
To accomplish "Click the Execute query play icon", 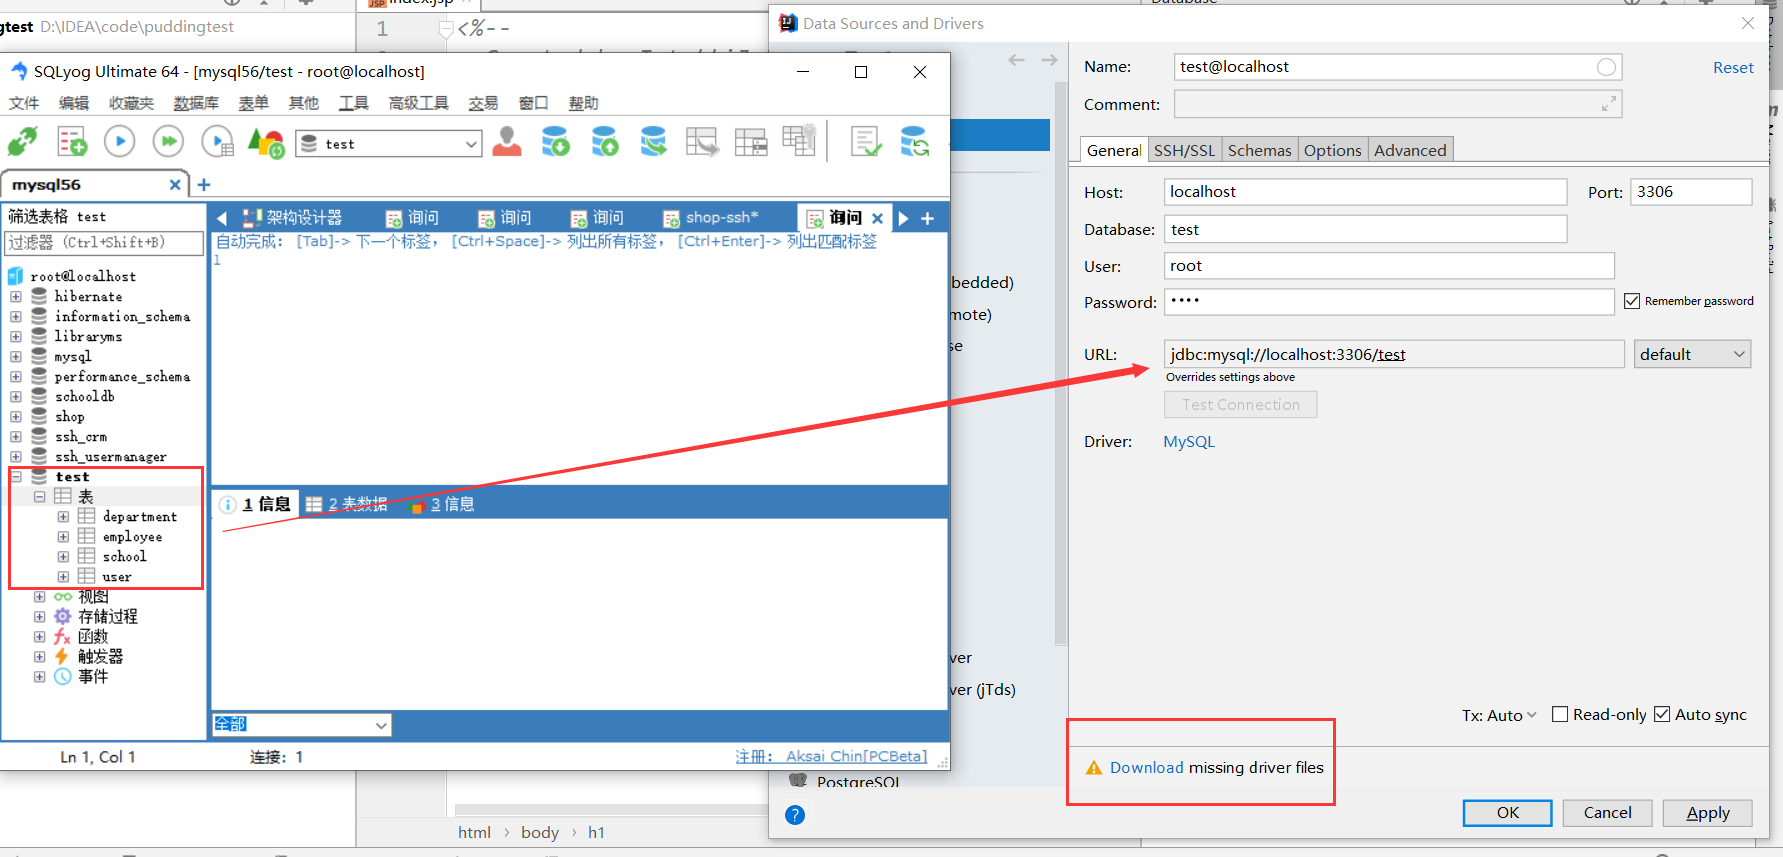I will tap(120, 142).
